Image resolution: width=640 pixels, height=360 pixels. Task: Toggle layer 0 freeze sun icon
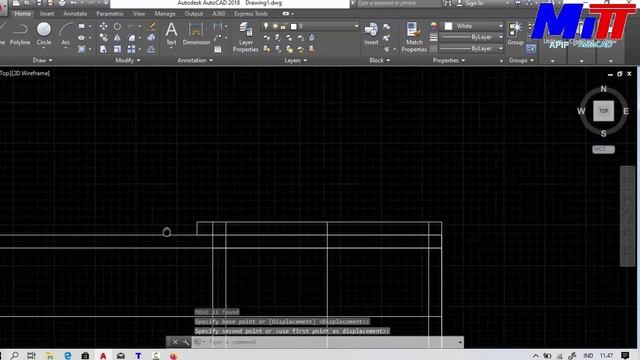point(275,26)
